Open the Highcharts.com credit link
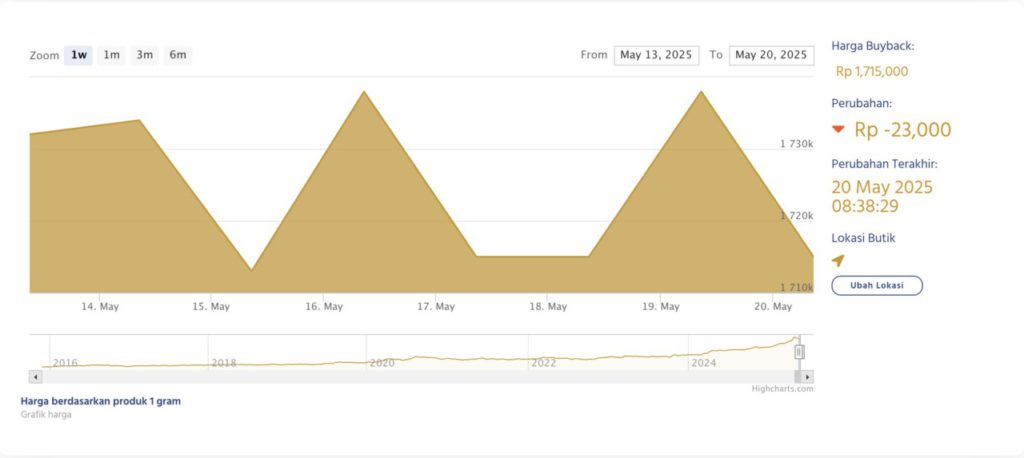This screenshot has height=458, width=1024. pos(782,389)
